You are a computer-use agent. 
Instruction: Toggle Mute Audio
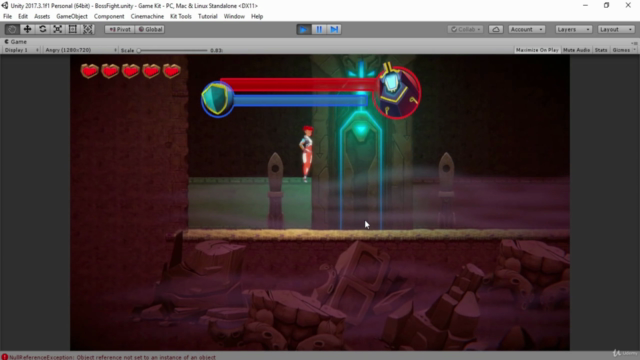(576, 50)
